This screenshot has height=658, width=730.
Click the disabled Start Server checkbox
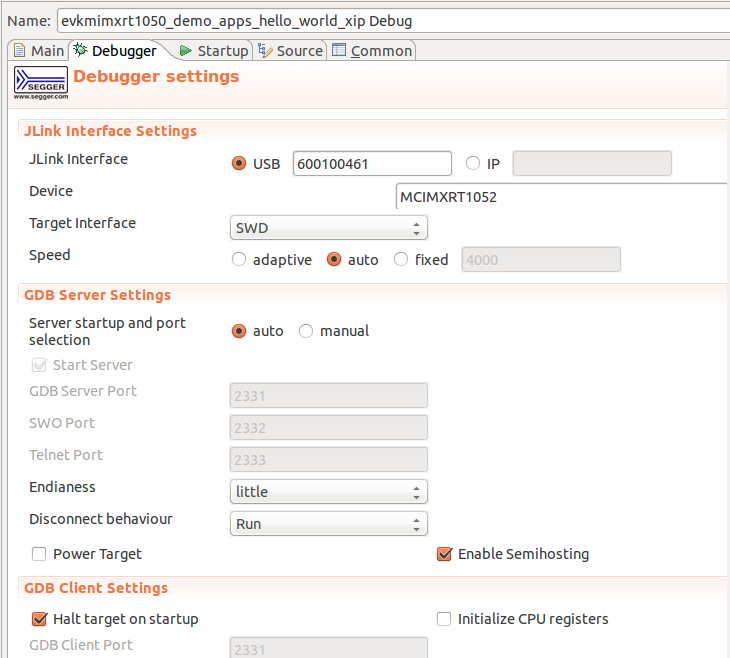tap(39, 365)
